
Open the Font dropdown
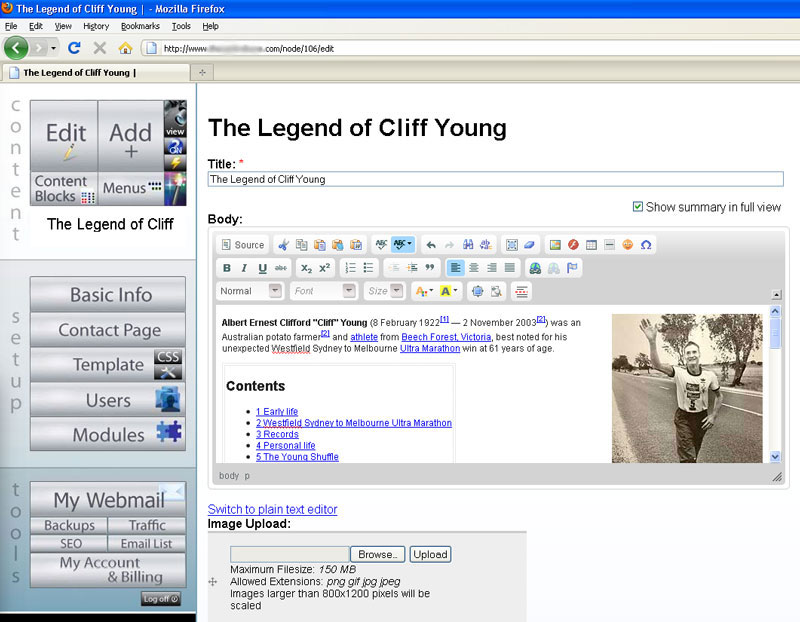pyautogui.click(x=349, y=291)
